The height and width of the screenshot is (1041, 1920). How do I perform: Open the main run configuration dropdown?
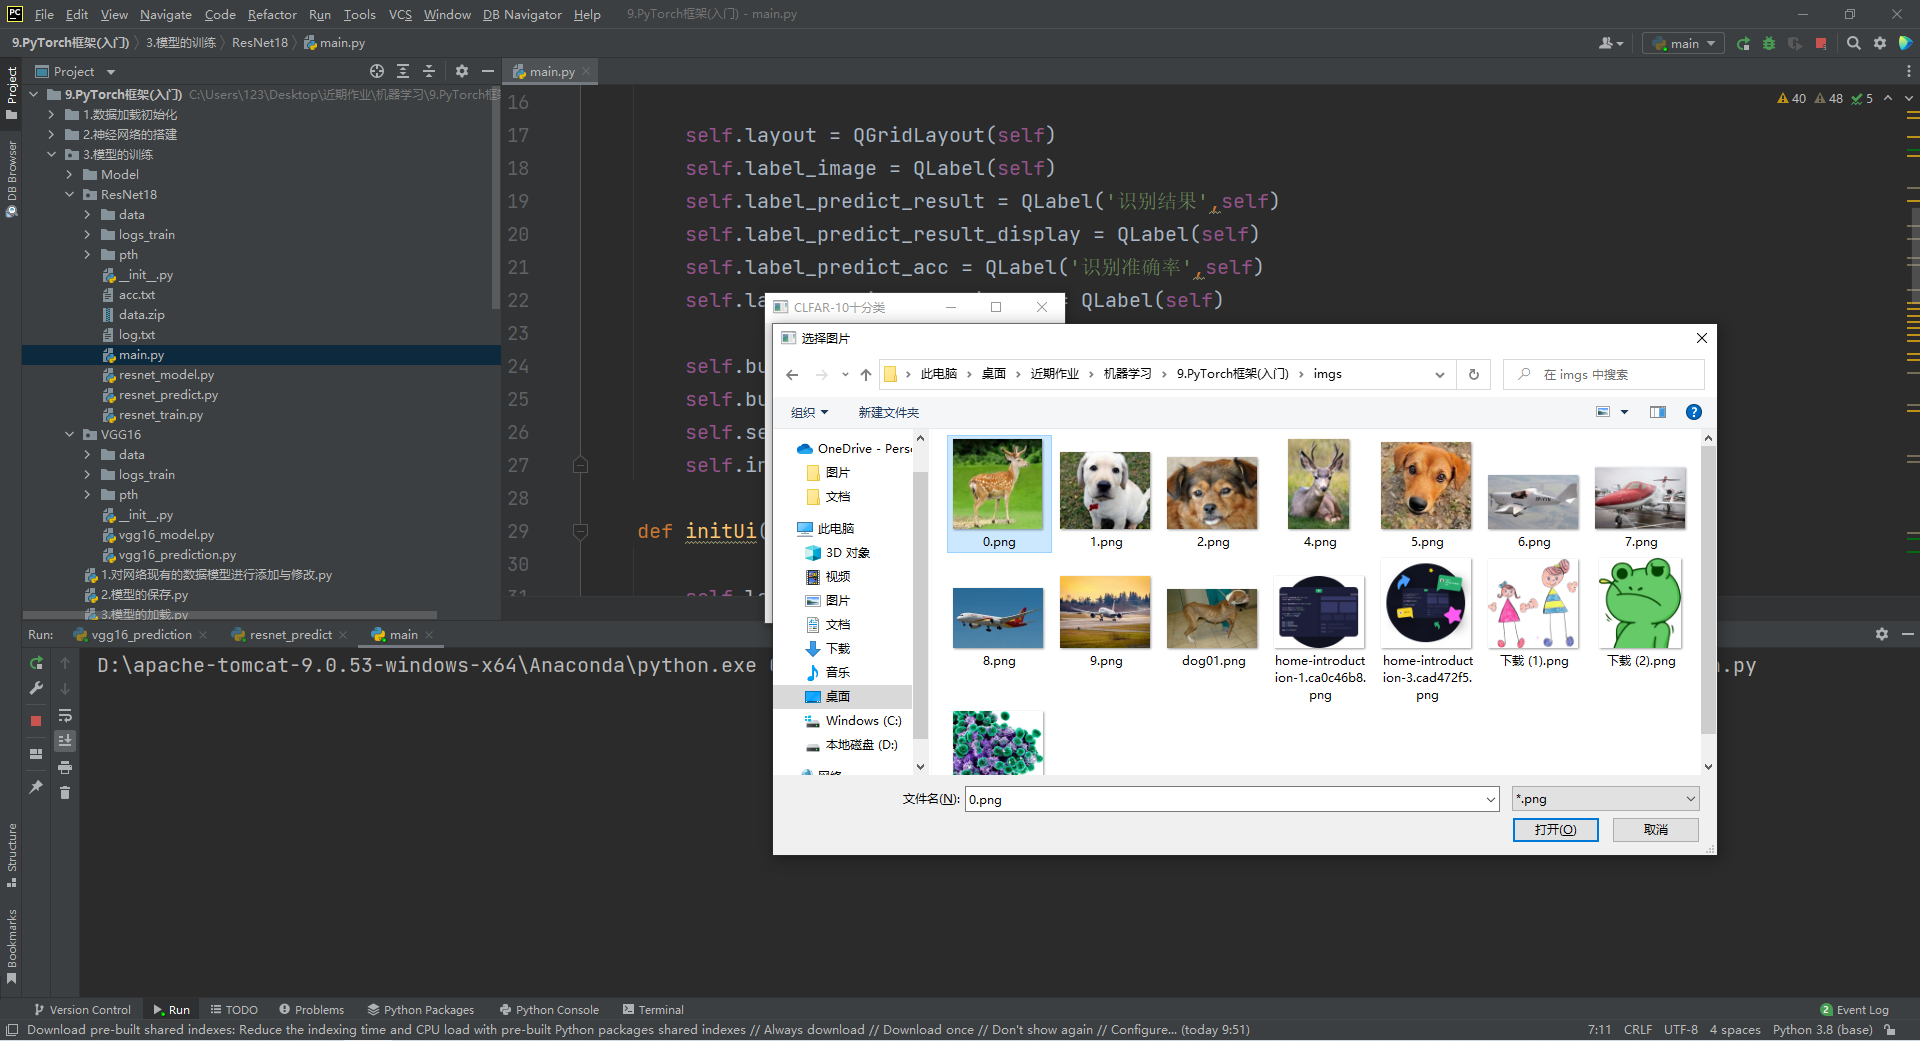point(1683,43)
